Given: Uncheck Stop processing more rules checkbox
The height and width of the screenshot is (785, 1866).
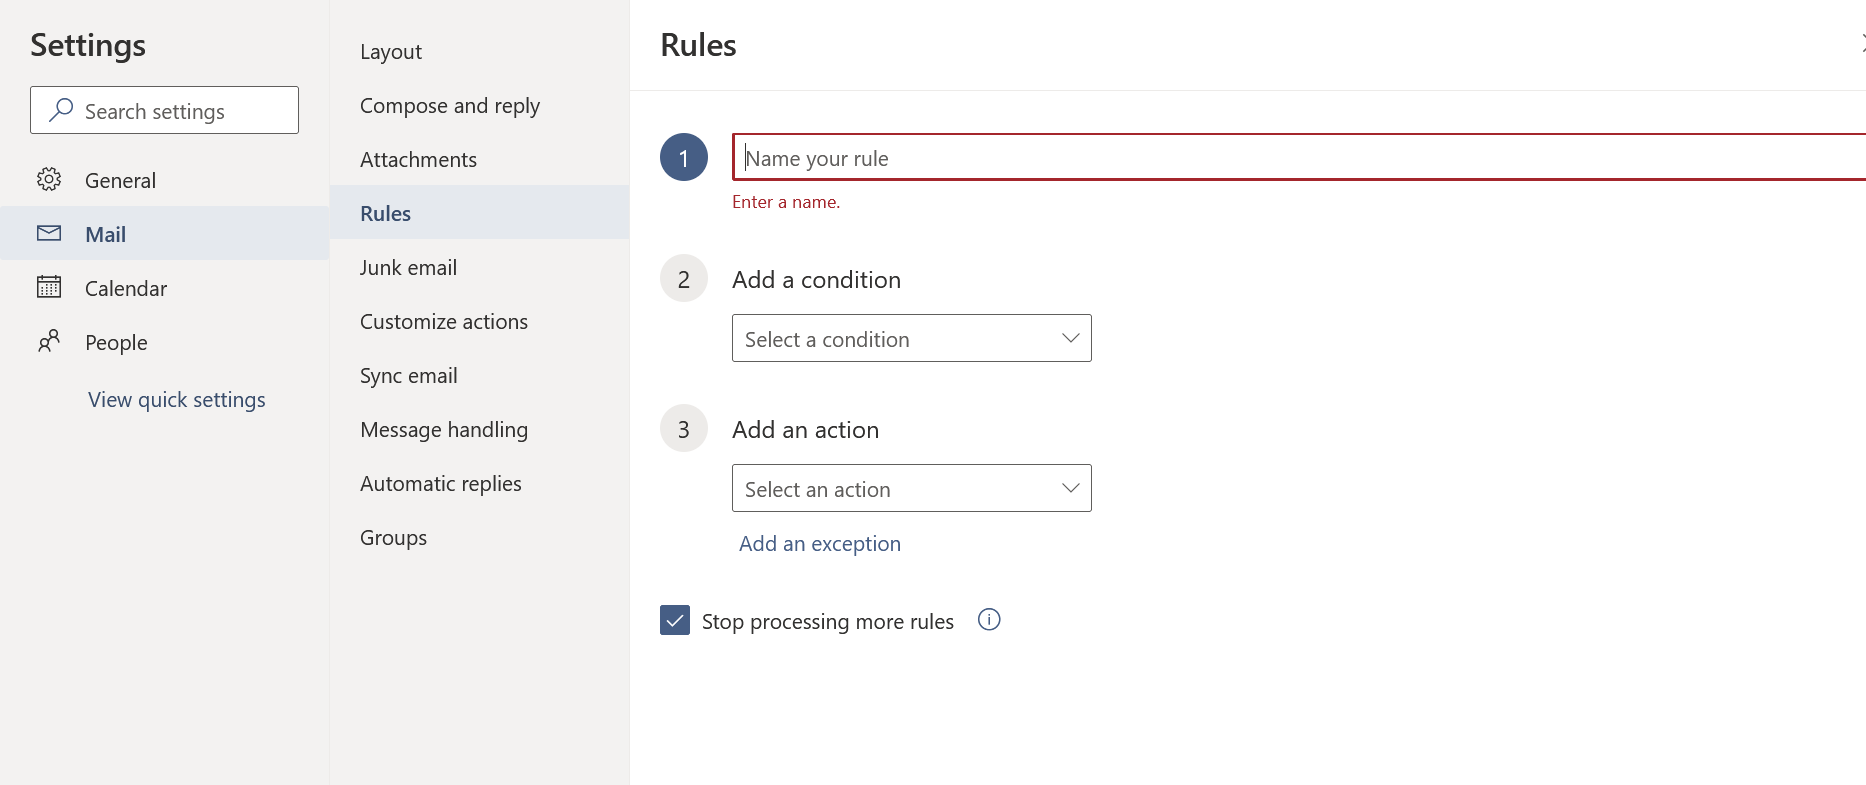Looking at the screenshot, I should [x=675, y=621].
